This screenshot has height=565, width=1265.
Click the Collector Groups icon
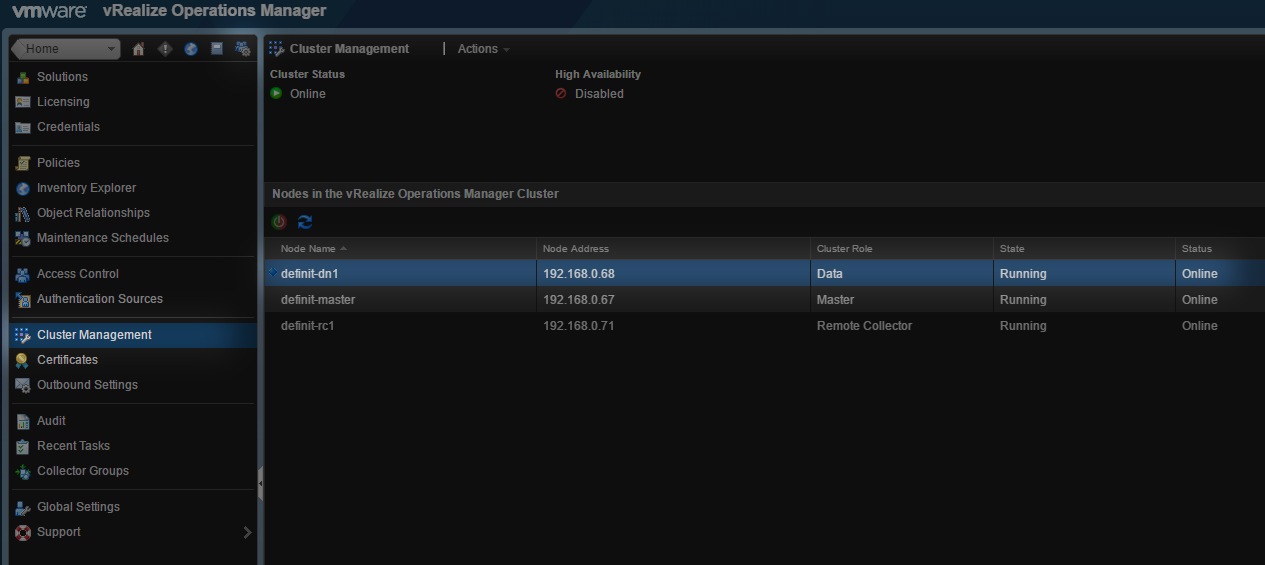23,471
